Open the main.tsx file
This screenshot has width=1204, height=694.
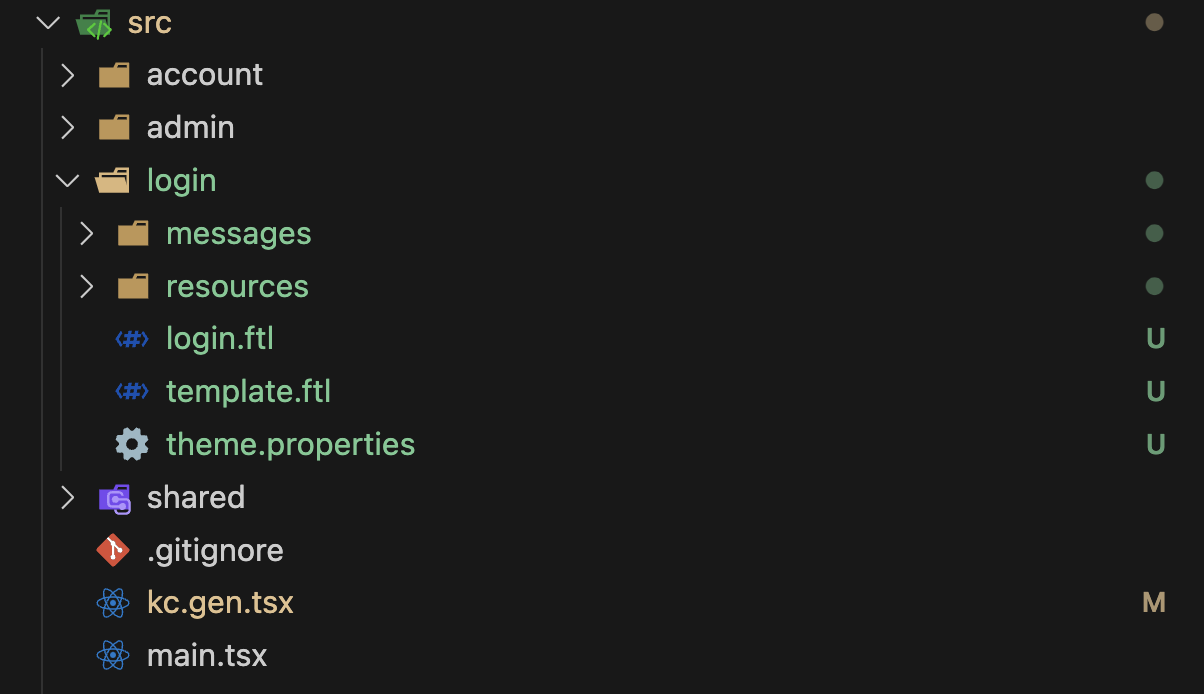[x=207, y=655]
